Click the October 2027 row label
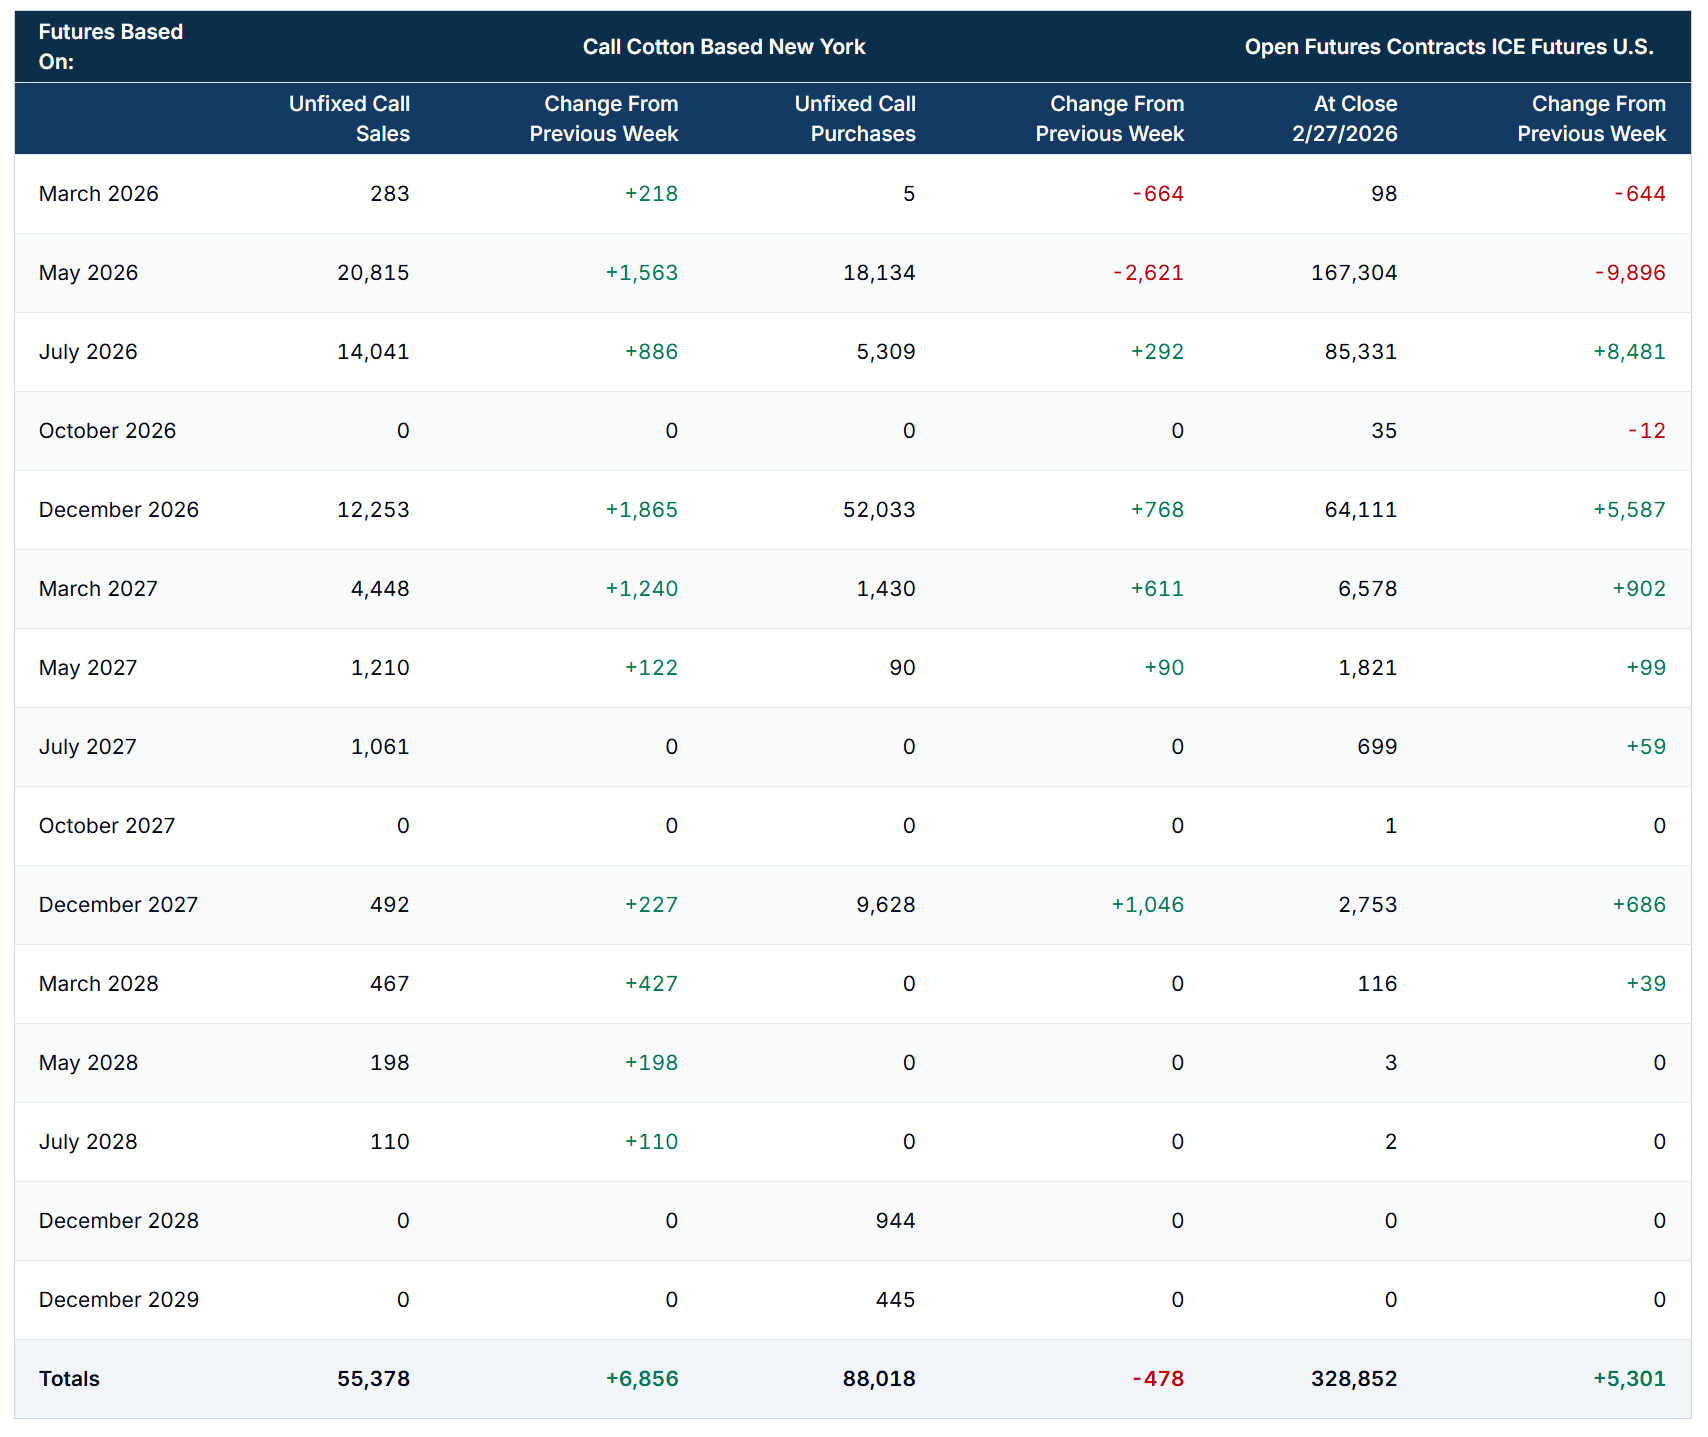This screenshot has width=1708, height=1437. (x=106, y=826)
